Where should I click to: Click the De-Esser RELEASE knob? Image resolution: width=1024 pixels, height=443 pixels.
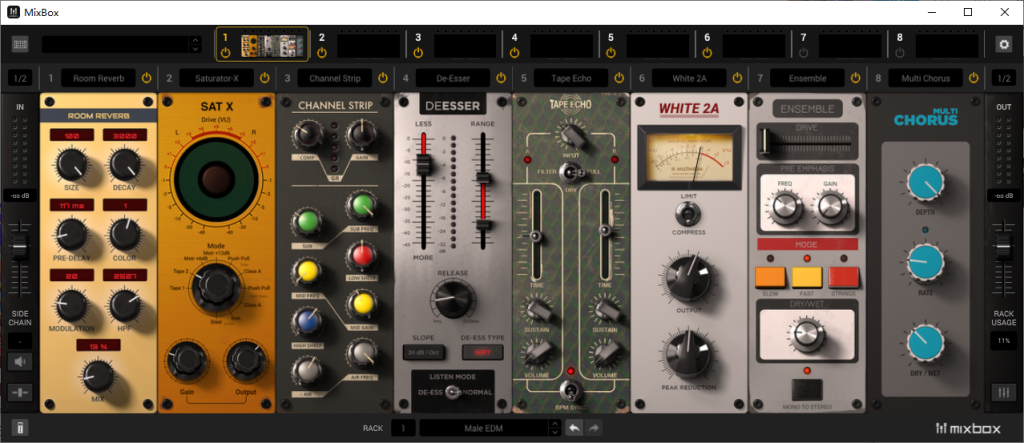coord(452,300)
